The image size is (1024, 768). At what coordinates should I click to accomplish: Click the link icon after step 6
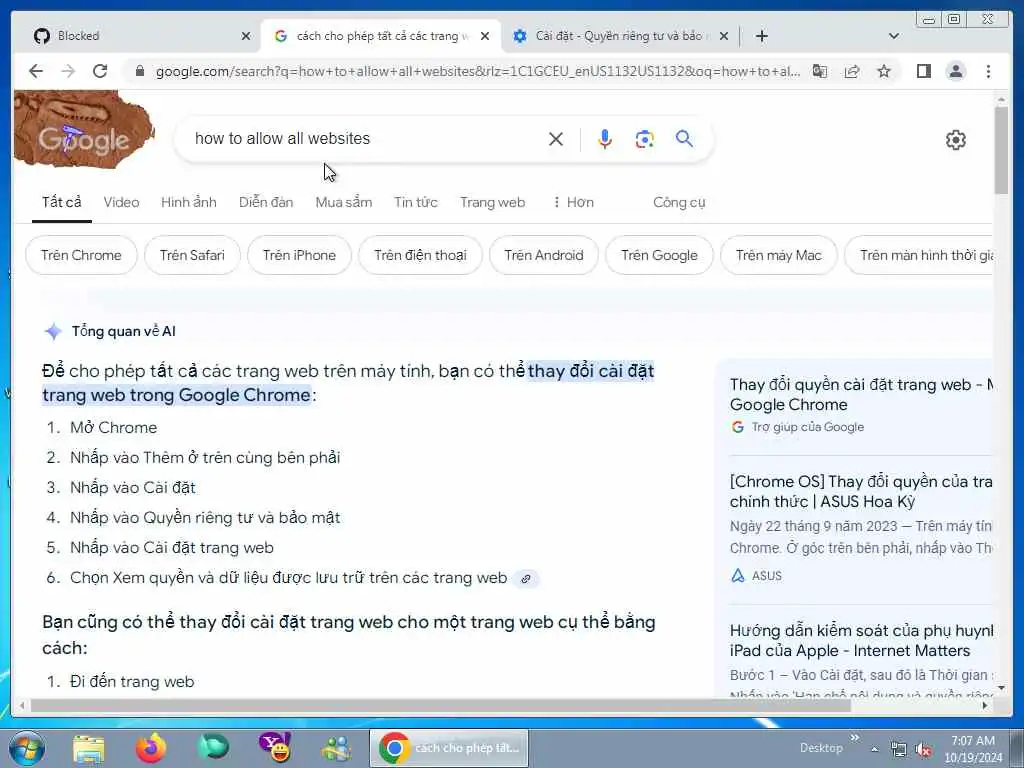click(x=526, y=579)
